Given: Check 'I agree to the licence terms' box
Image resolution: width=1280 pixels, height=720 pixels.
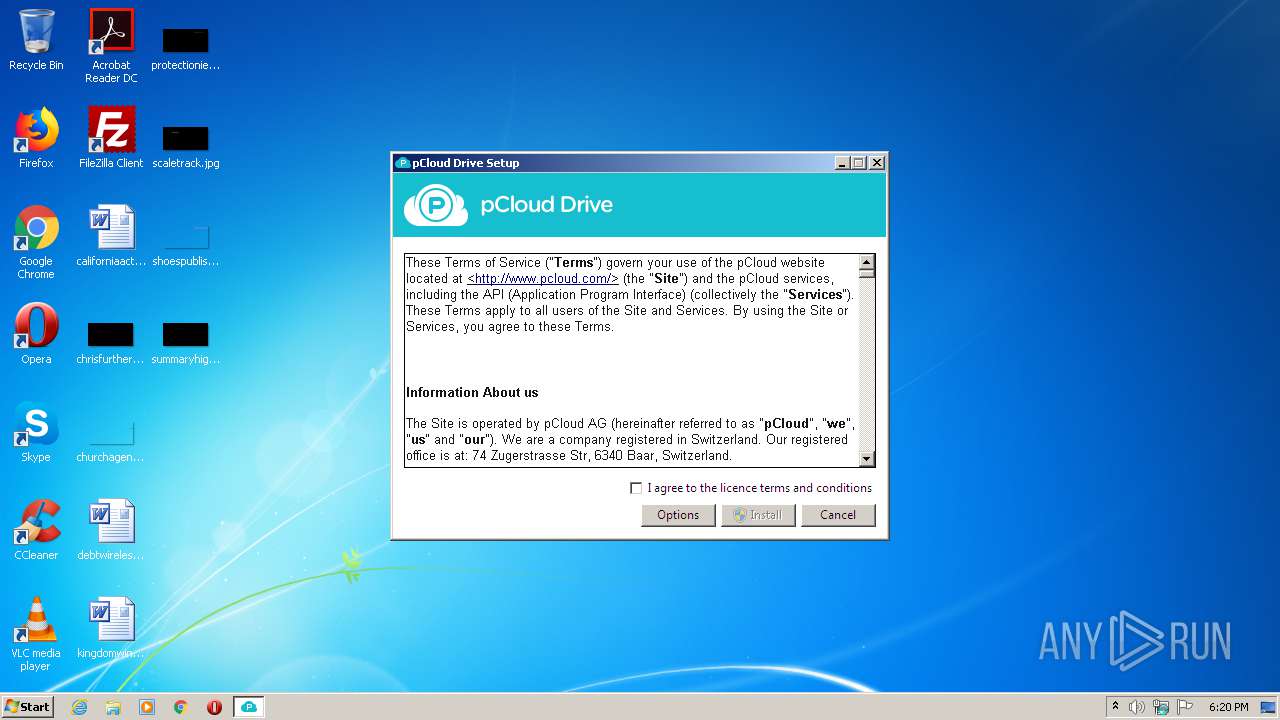Looking at the screenshot, I should [636, 488].
